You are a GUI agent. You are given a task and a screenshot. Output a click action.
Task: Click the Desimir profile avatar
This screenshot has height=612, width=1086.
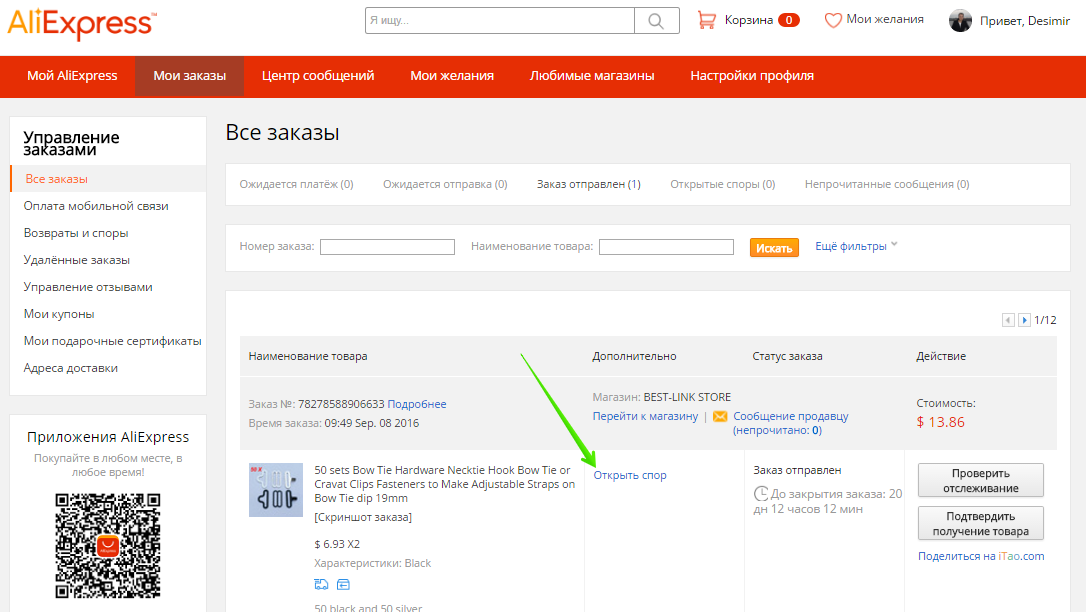(961, 21)
